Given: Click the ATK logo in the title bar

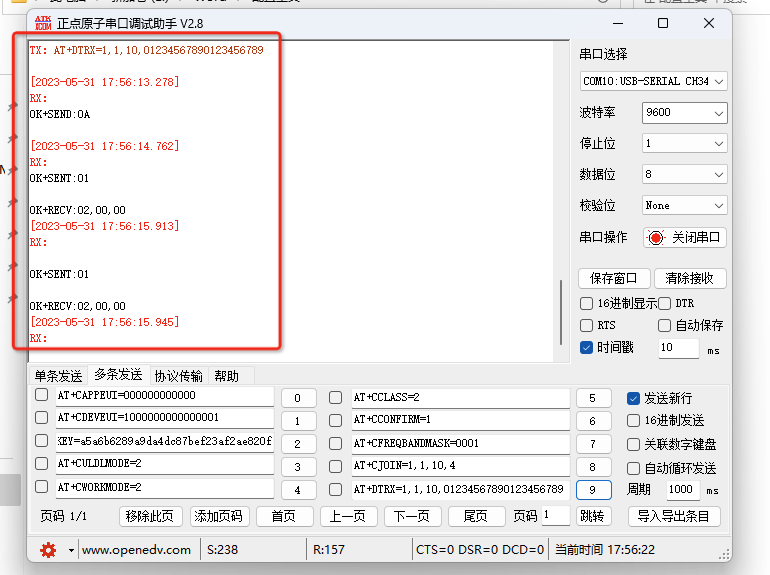Looking at the screenshot, I should (43, 22).
